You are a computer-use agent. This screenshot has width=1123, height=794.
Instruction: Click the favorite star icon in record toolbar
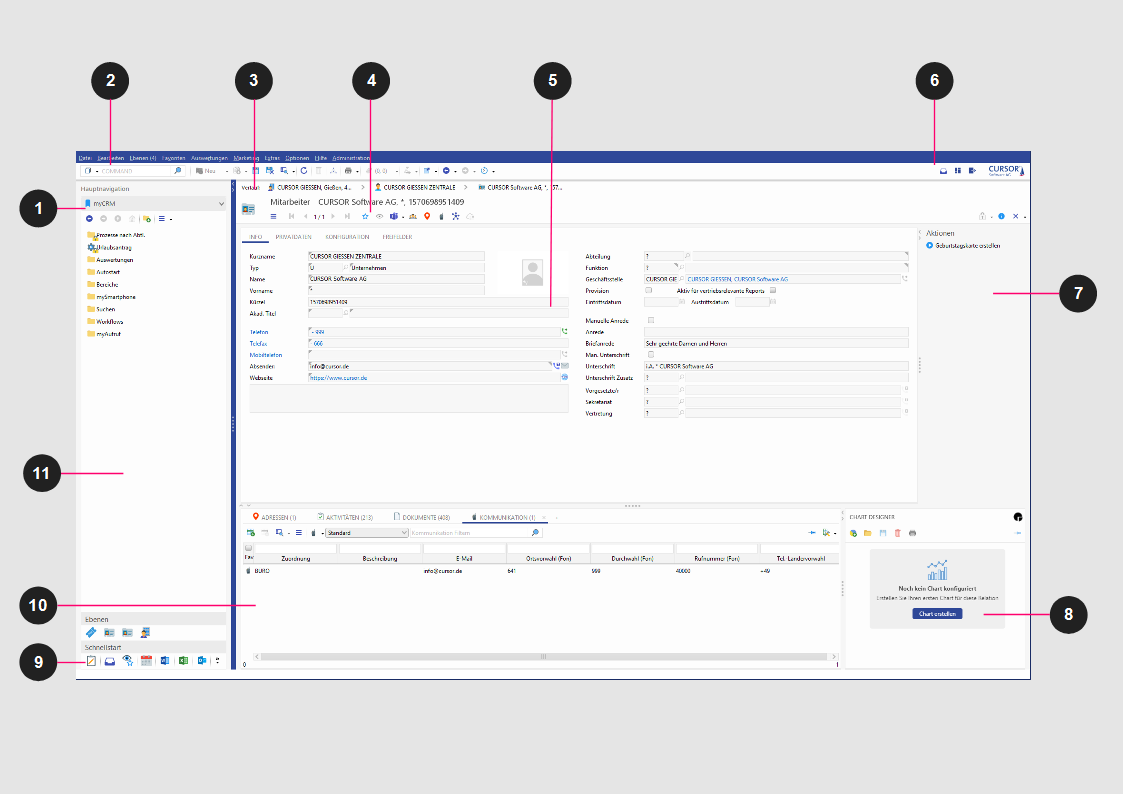[364, 216]
